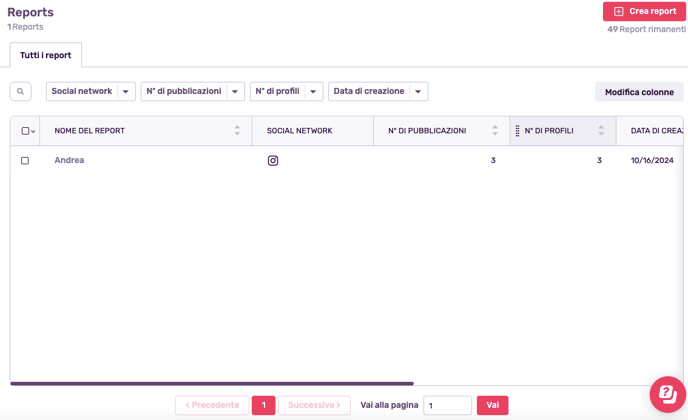
Task: Open the Andrea report link
Action: (x=69, y=160)
